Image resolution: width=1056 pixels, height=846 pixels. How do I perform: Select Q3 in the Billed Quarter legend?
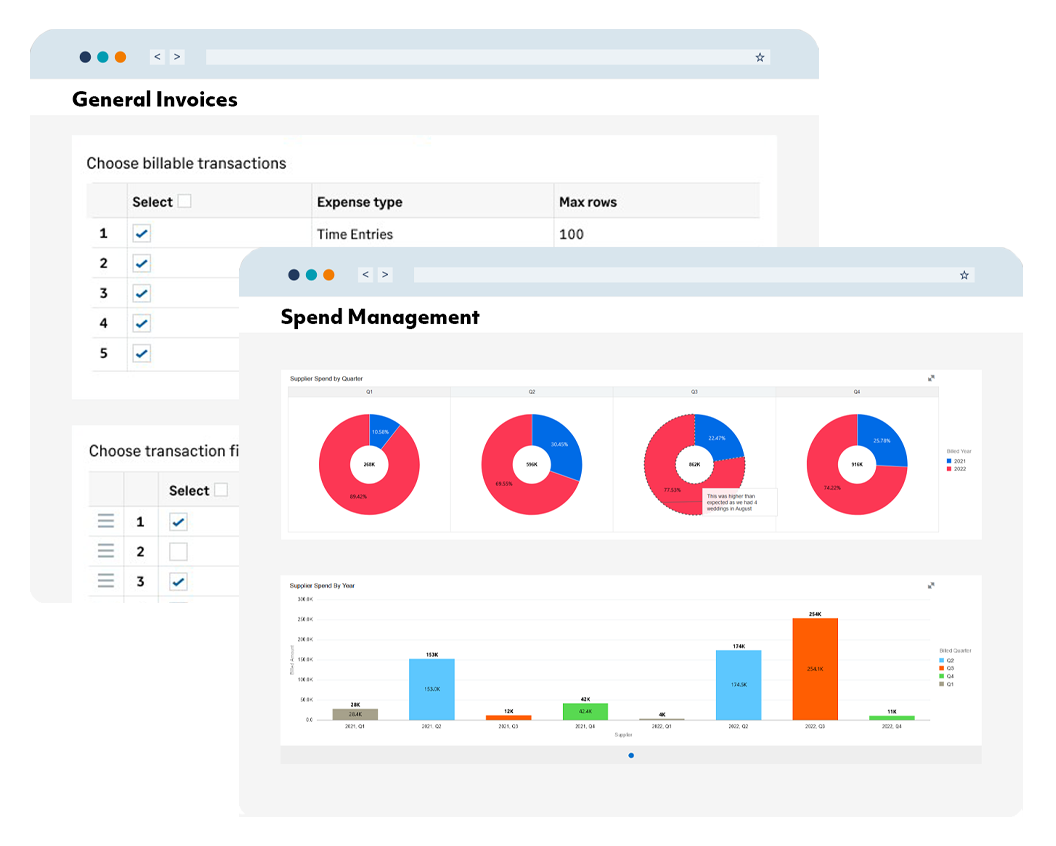click(950, 668)
